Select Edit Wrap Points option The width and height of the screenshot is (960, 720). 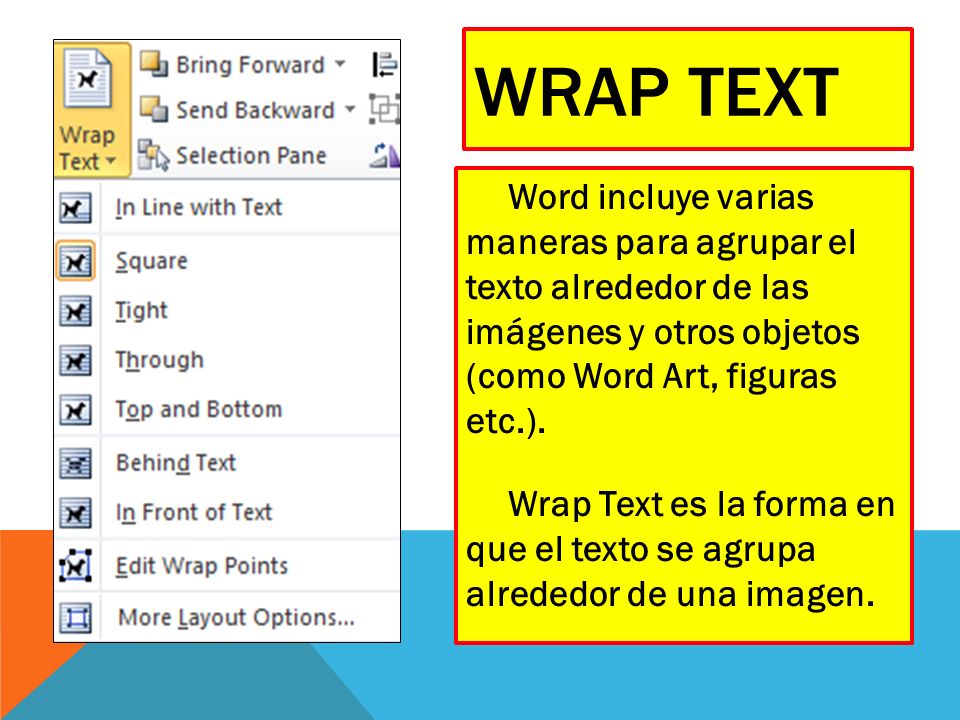point(201,566)
